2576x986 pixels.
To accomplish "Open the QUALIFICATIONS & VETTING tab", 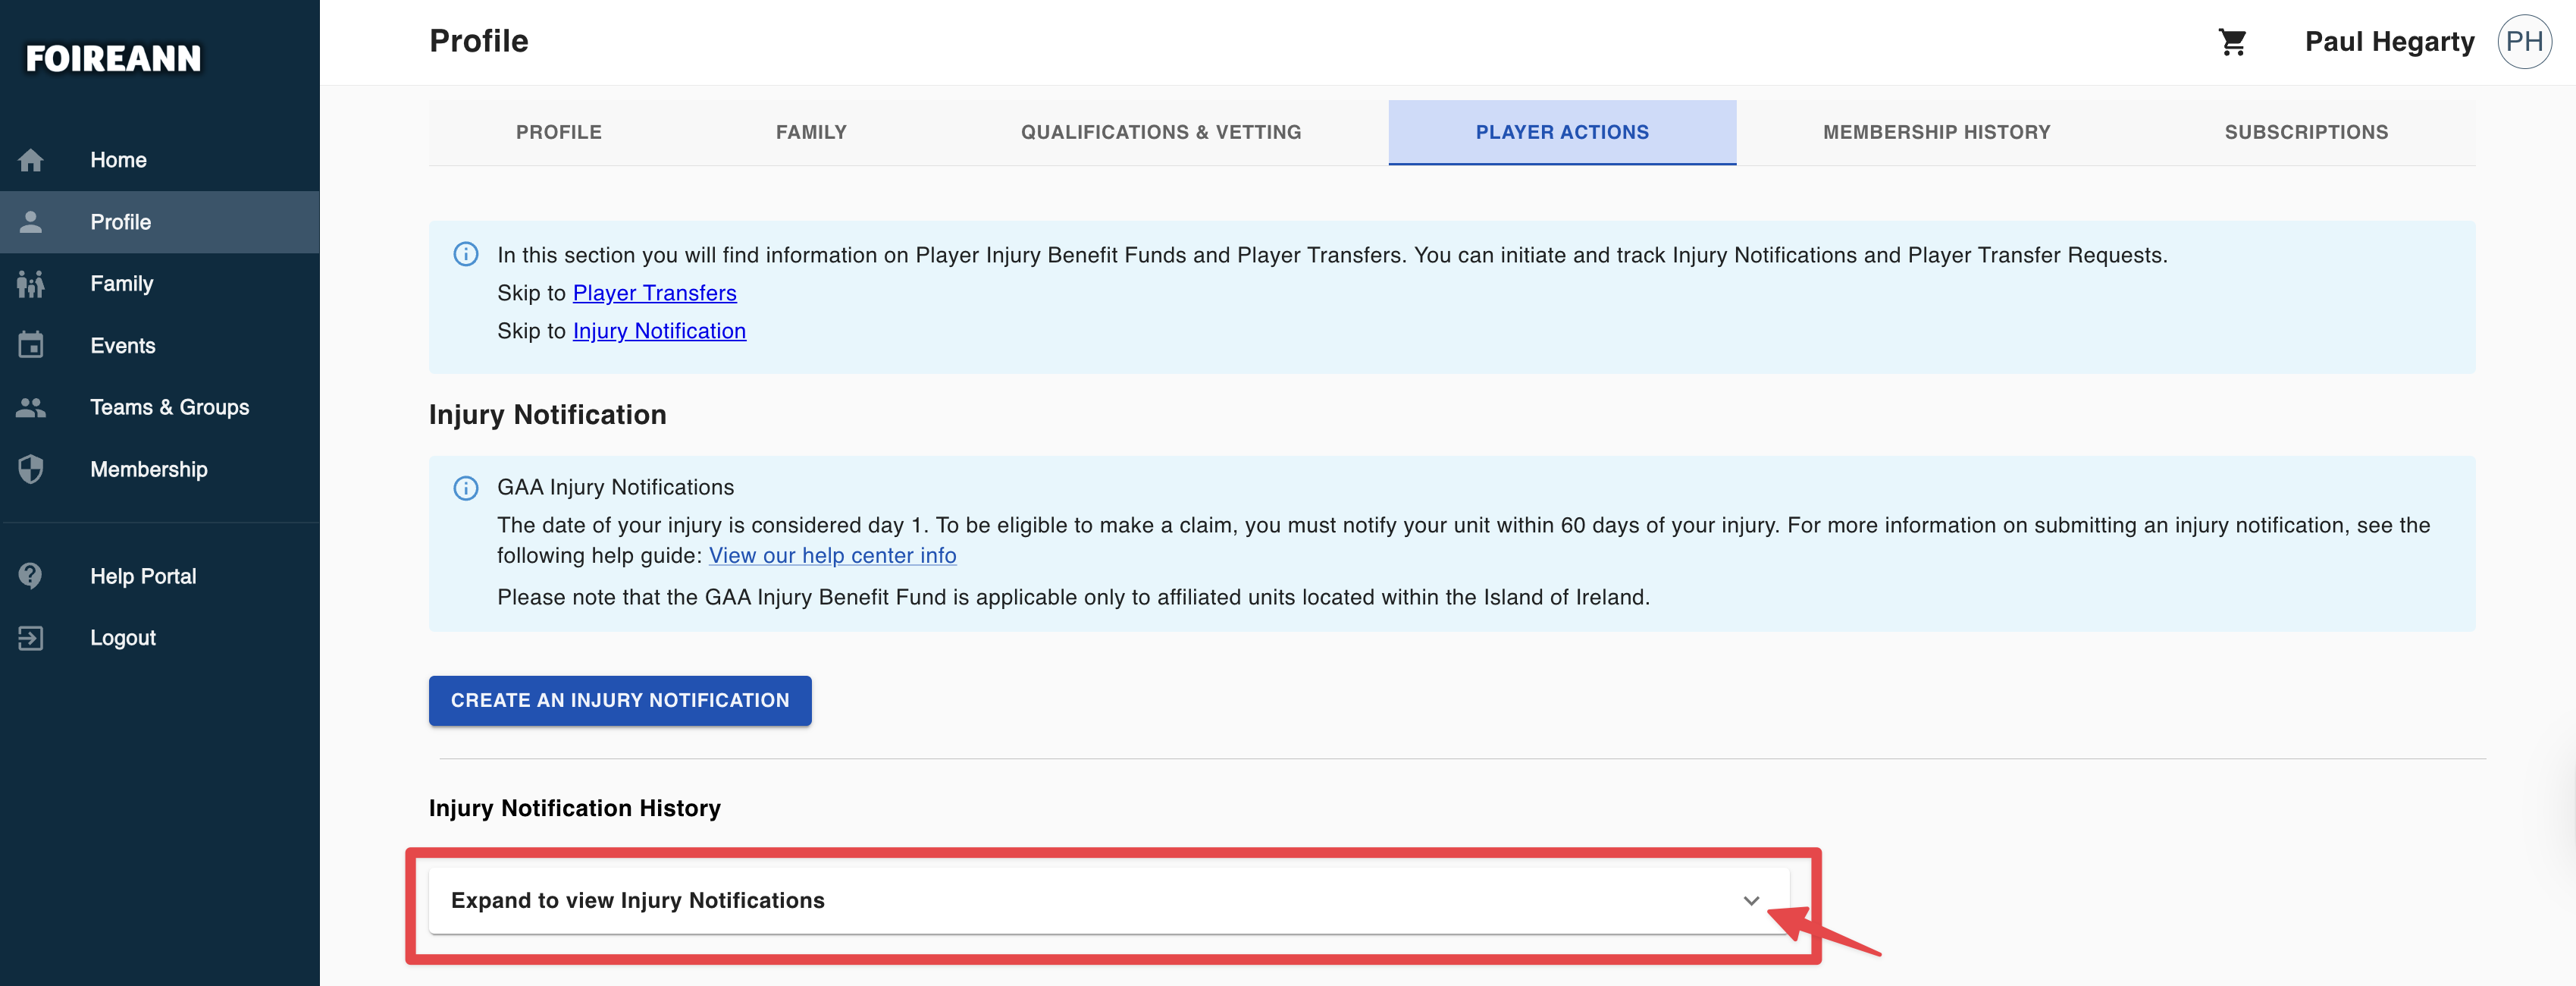I will click(1161, 132).
